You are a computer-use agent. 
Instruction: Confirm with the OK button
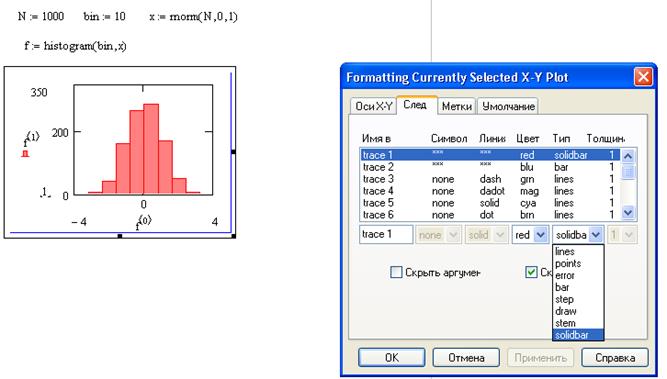click(x=391, y=357)
